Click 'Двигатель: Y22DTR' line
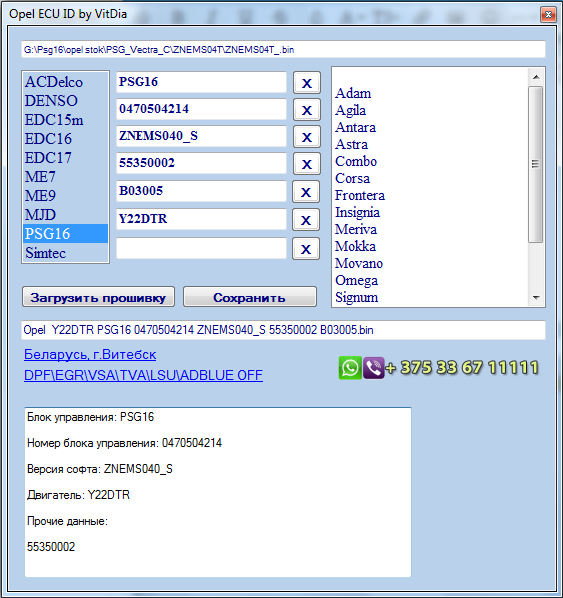This screenshot has width=563, height=598. [x=79, y=495]
